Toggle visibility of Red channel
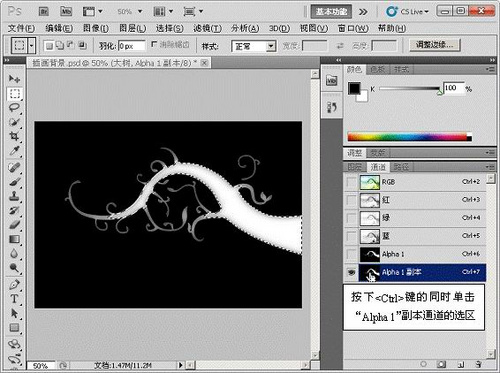The image size is (500, 373). coord(351,200)
